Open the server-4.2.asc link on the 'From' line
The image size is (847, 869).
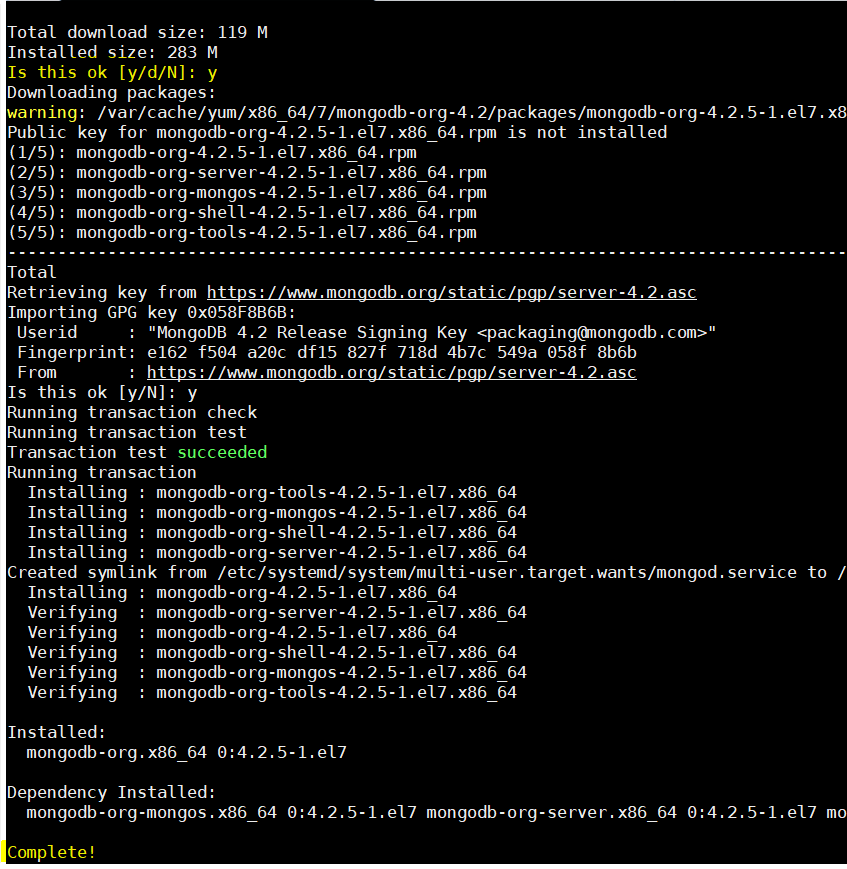point(391,372)
